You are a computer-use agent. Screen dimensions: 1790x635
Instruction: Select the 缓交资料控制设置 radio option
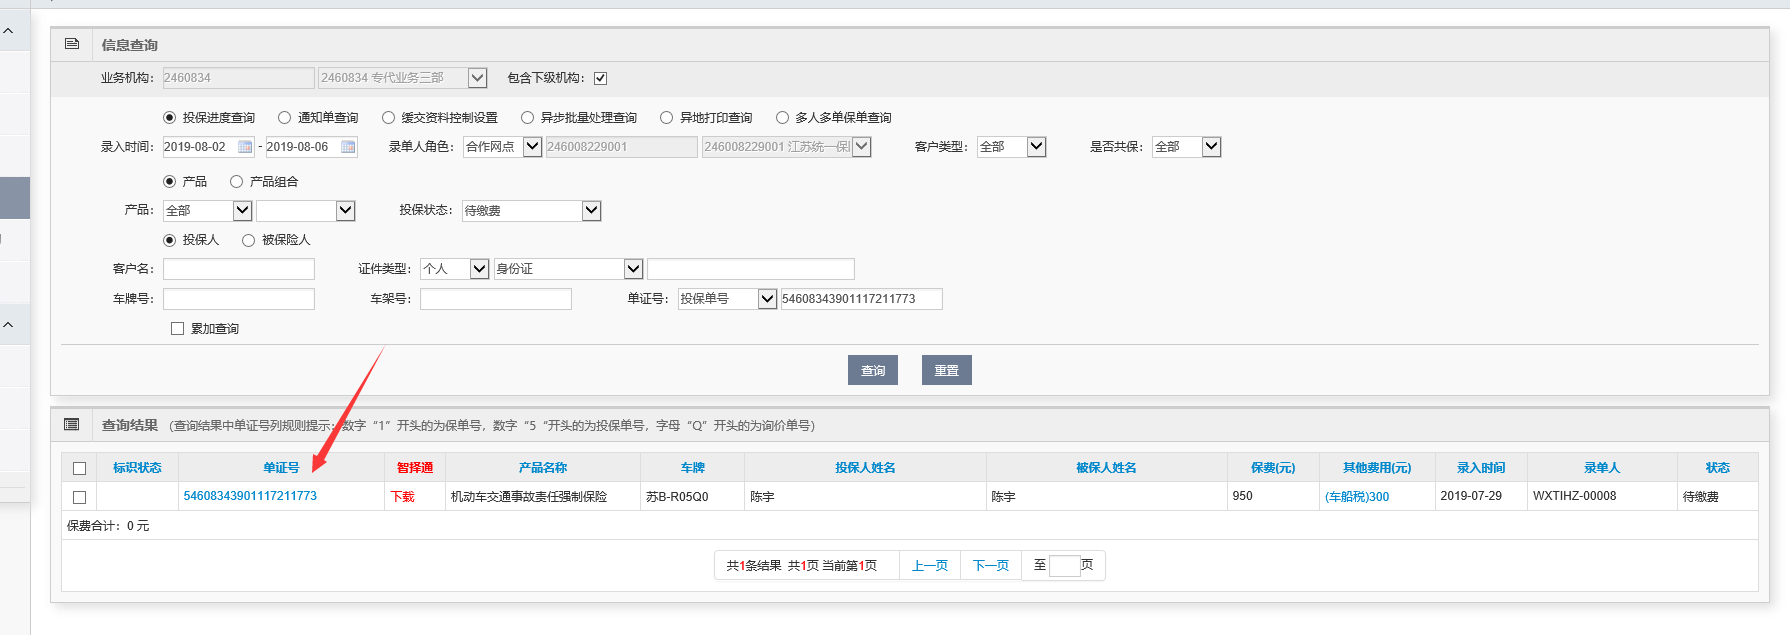coord(389,118)
